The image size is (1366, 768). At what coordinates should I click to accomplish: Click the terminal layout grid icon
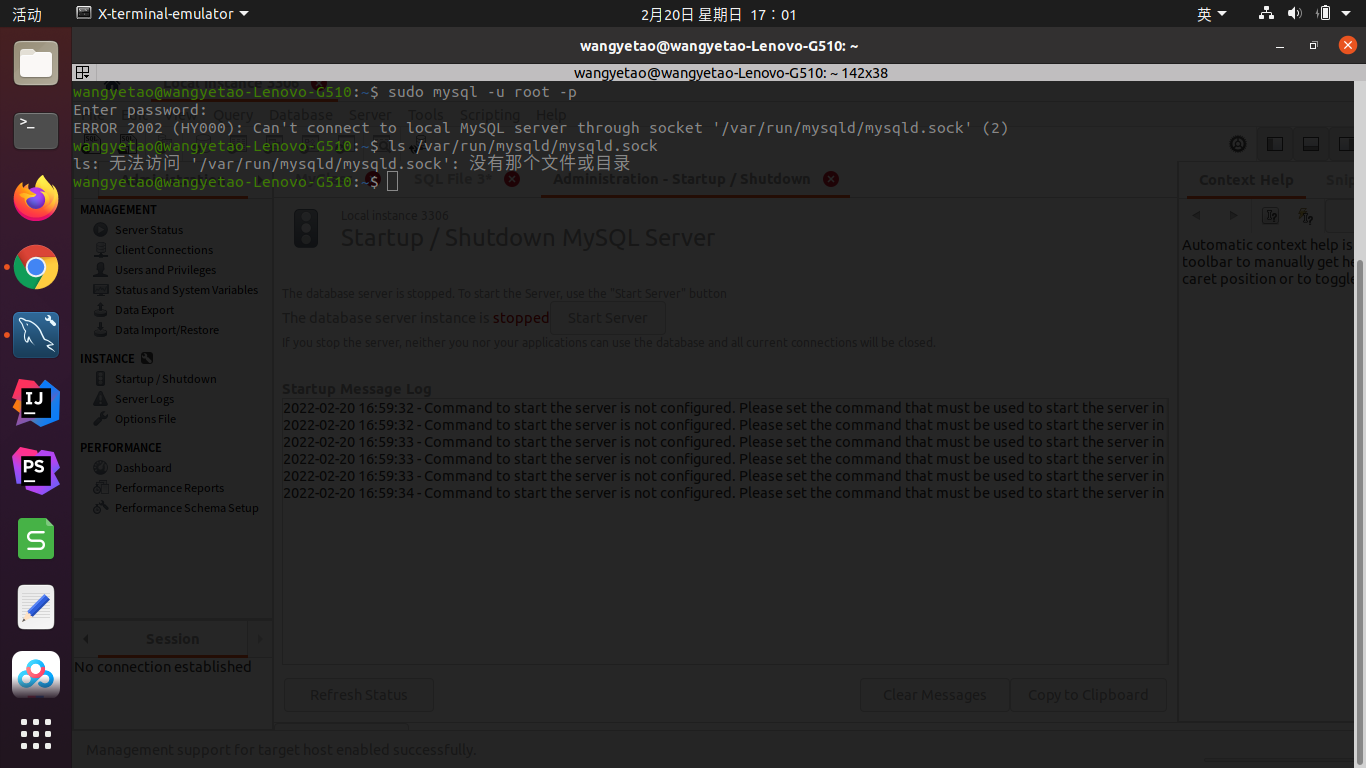pyautogui.click(x=83, y=72)
